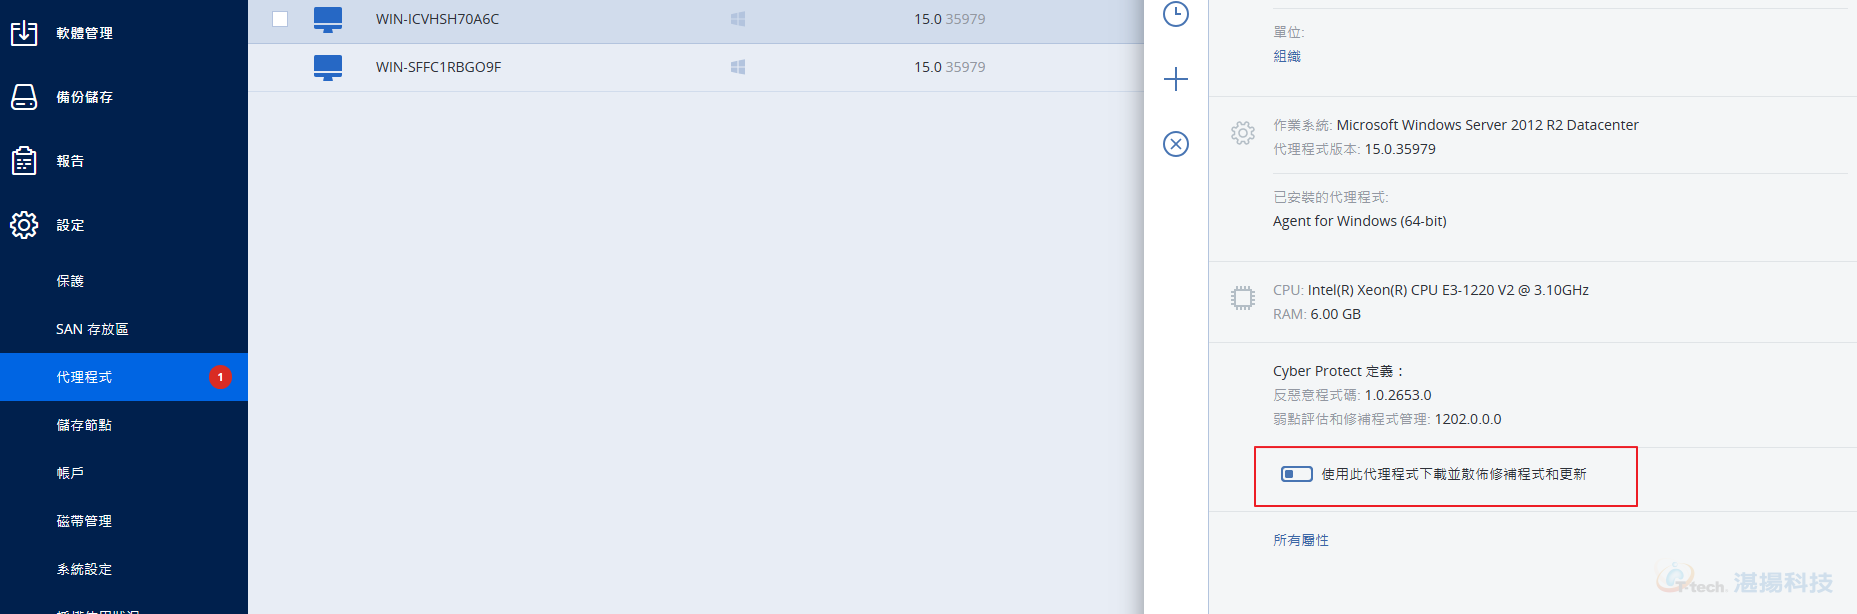
Task: Click the clock activities icon in details panel
Action: click(x=1176, y=14)
